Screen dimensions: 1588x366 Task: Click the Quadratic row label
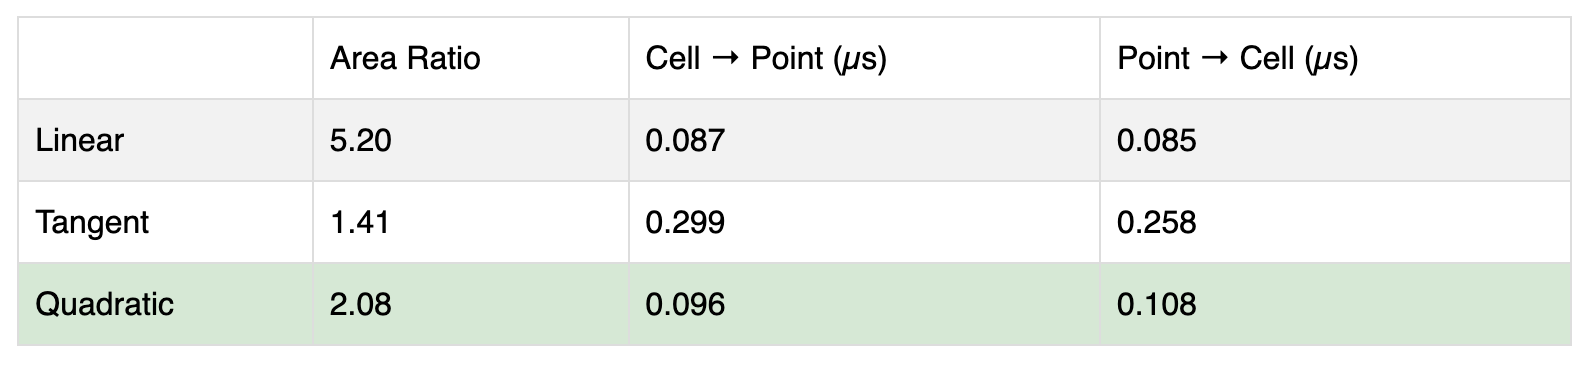click(x=104, y=304)
